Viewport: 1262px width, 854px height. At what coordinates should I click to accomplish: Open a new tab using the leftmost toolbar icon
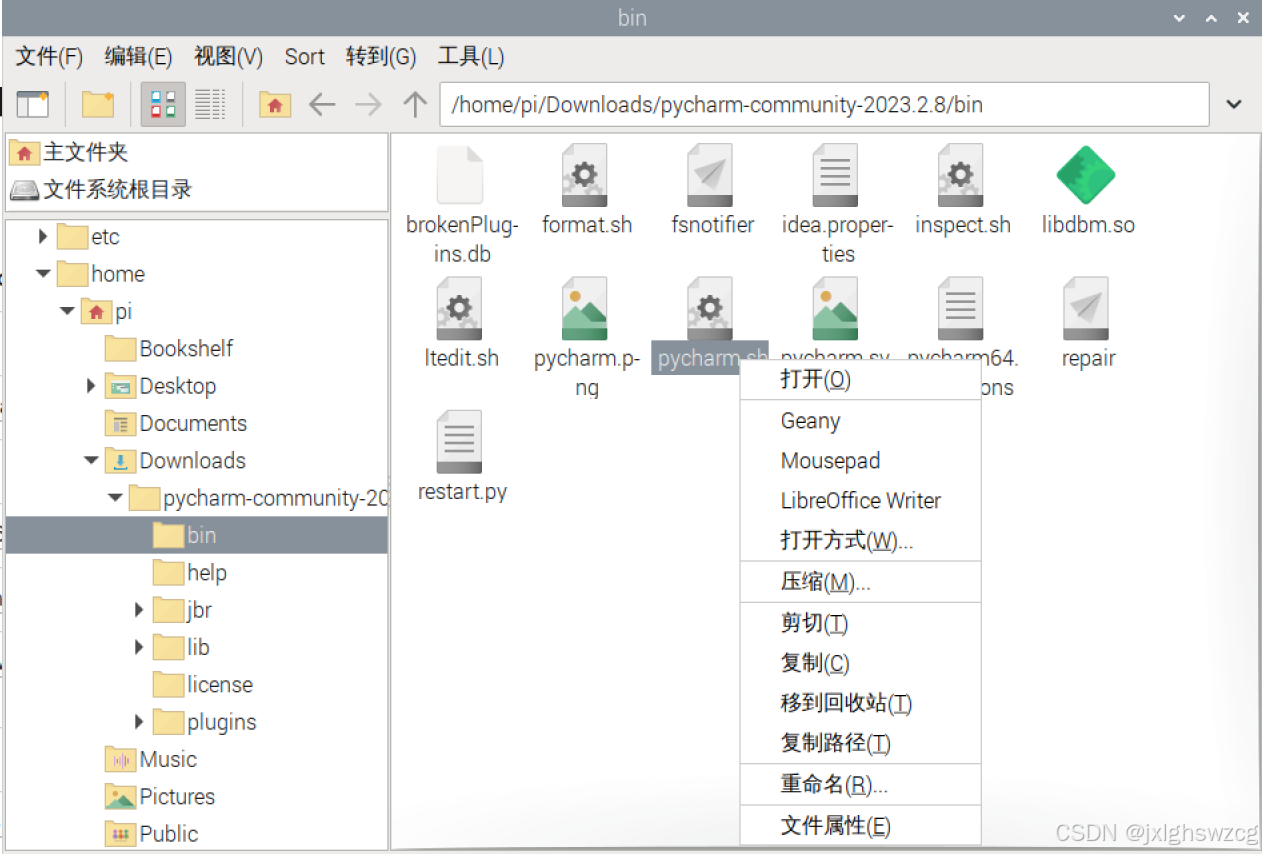[x=31, y=103]
